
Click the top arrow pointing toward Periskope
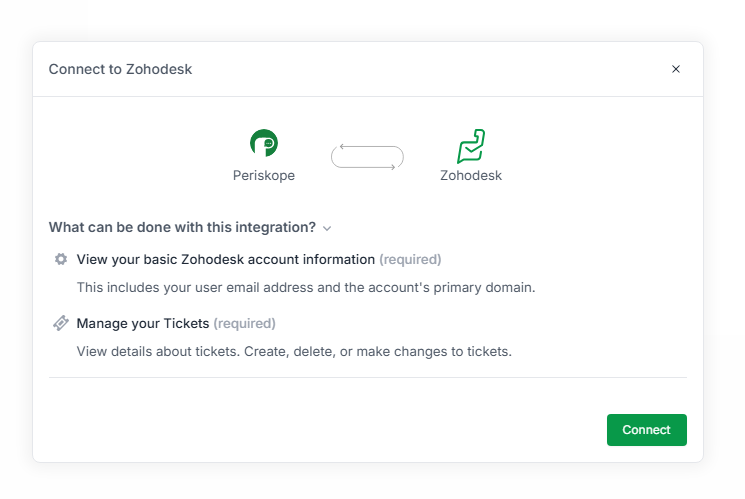click(365, 147)
